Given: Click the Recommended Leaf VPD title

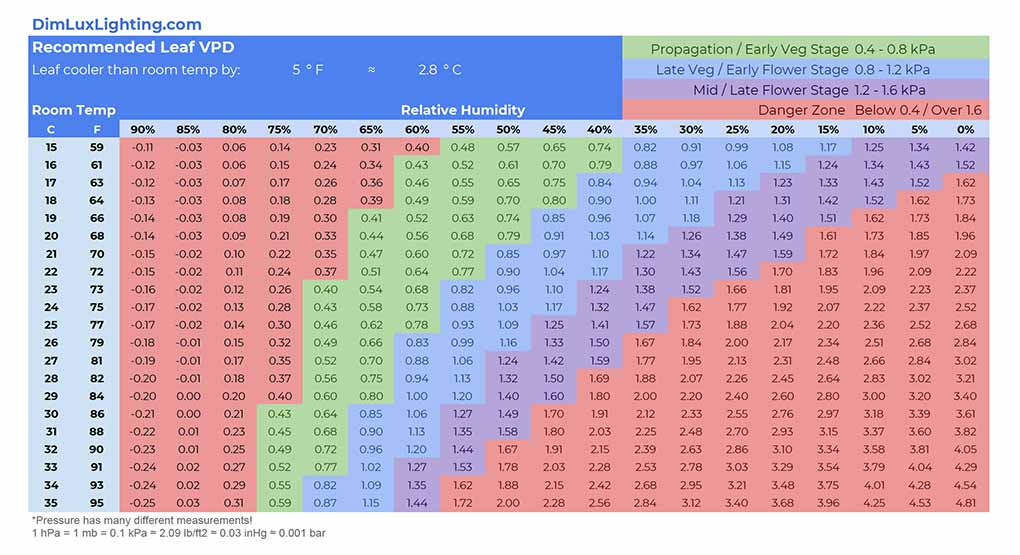Looking at the screenshot, I should (133, 48).
